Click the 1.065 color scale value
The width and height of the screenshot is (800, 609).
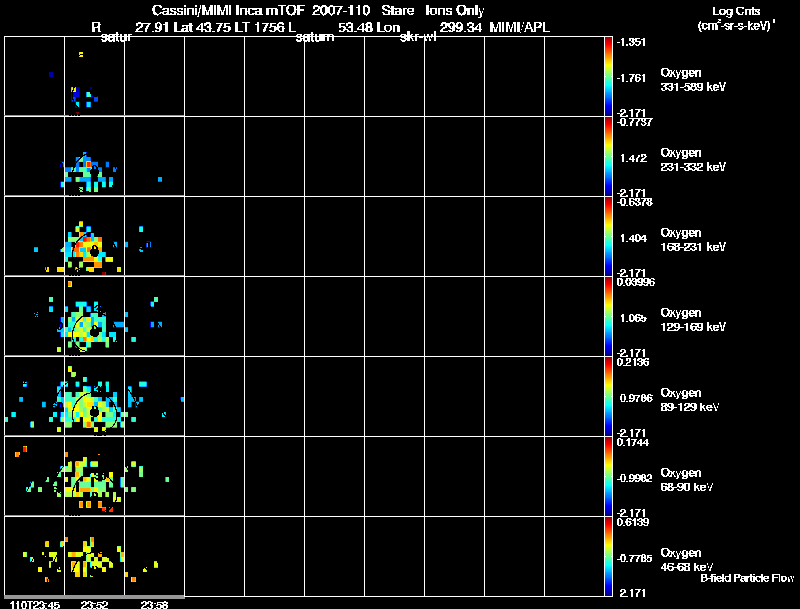(x=633, y=318)
